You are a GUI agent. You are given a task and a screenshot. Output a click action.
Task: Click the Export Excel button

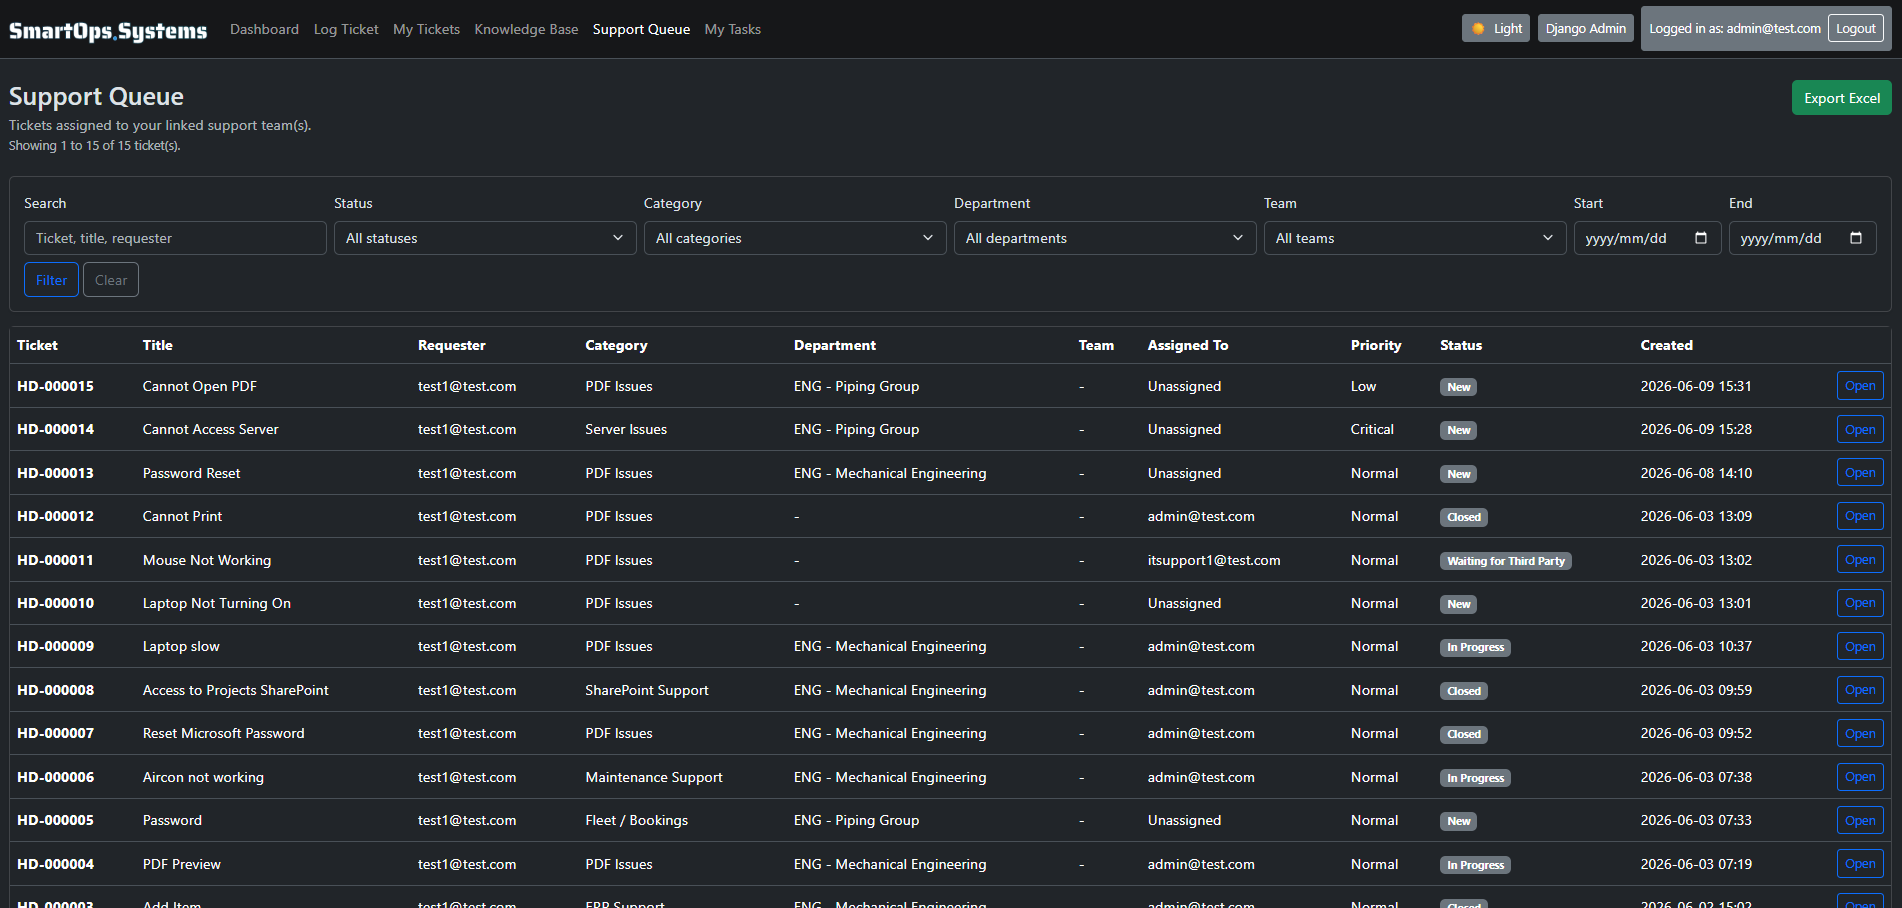pyautogui.click(x=1842, y=98)
